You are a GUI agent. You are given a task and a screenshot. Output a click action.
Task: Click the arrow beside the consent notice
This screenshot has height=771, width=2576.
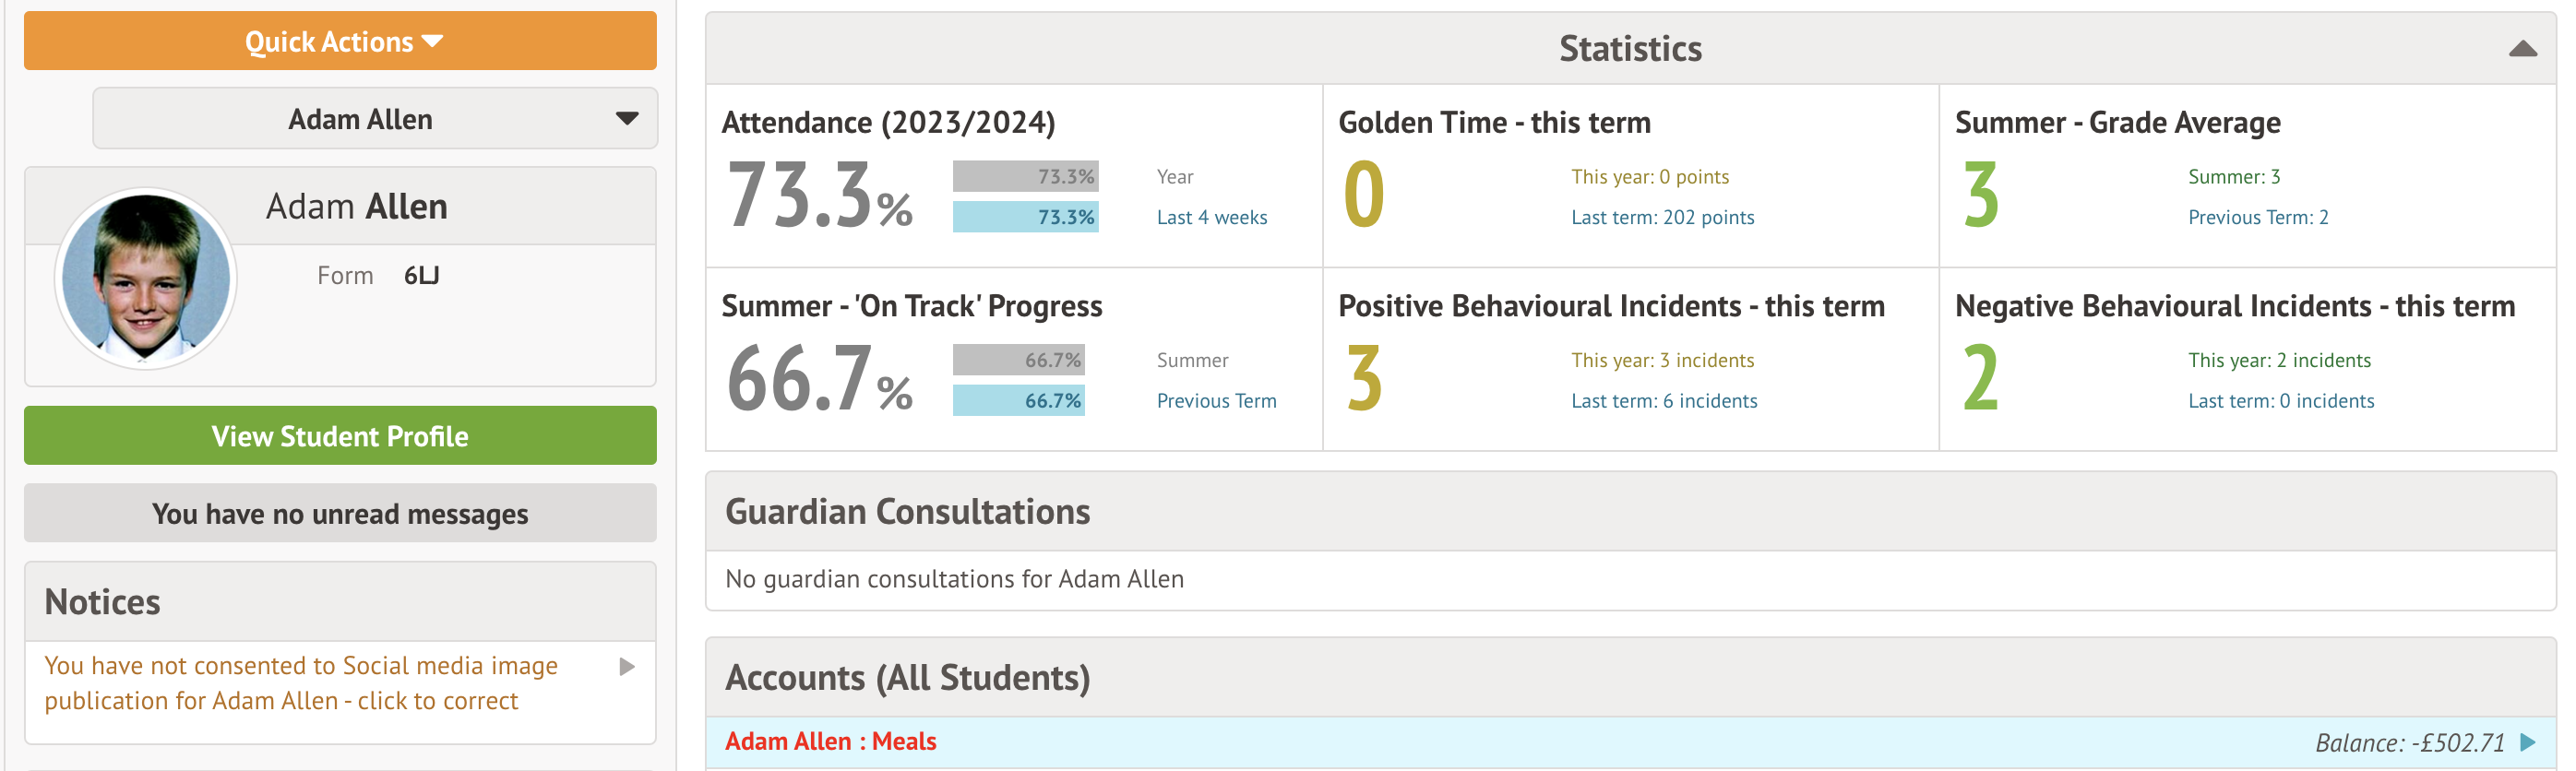click(627, 667)
